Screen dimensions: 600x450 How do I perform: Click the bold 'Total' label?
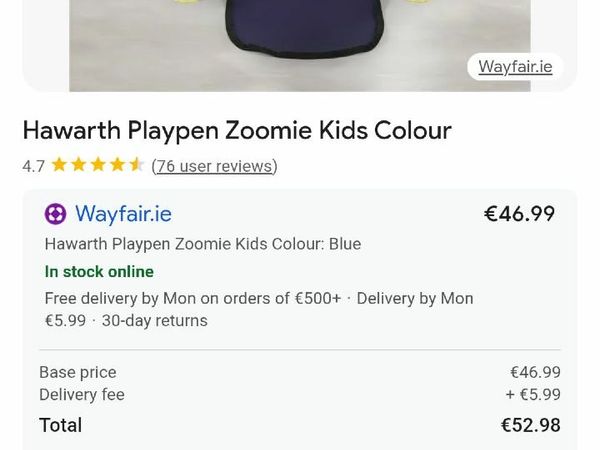click(x=60, y=425)
